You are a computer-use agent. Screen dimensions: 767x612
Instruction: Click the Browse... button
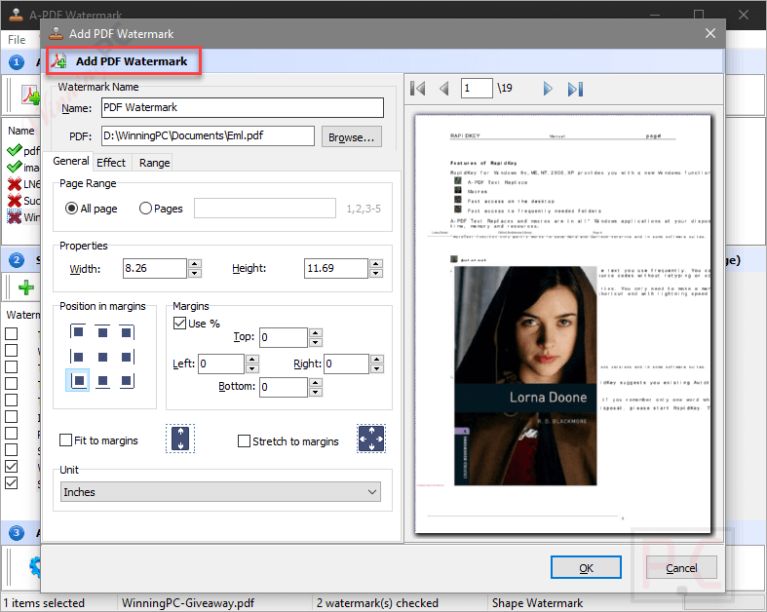(351, 137)
